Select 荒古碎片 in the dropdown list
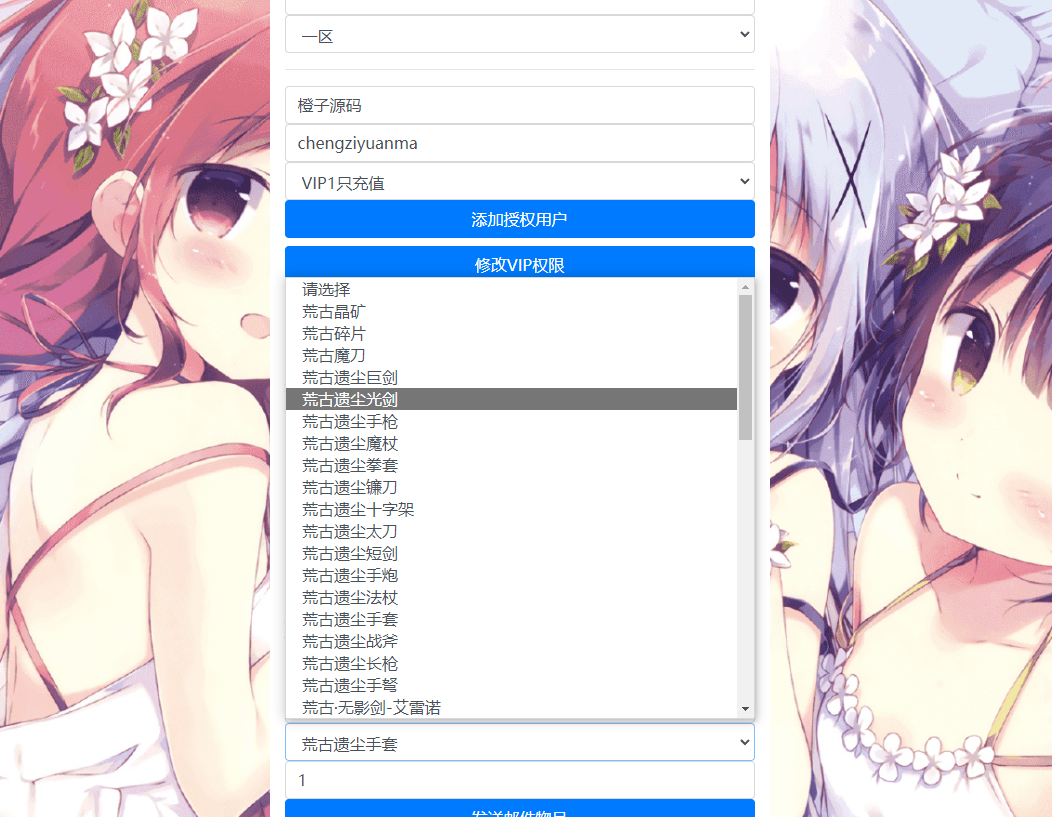Screen dimensions: 1052x817 (510, 333)
